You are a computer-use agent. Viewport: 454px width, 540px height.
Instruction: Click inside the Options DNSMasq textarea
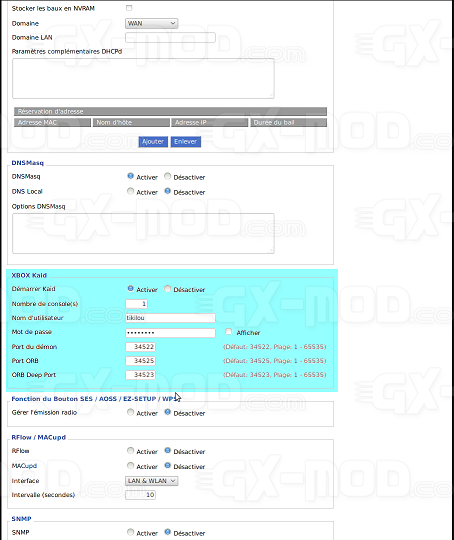point(143,233)
